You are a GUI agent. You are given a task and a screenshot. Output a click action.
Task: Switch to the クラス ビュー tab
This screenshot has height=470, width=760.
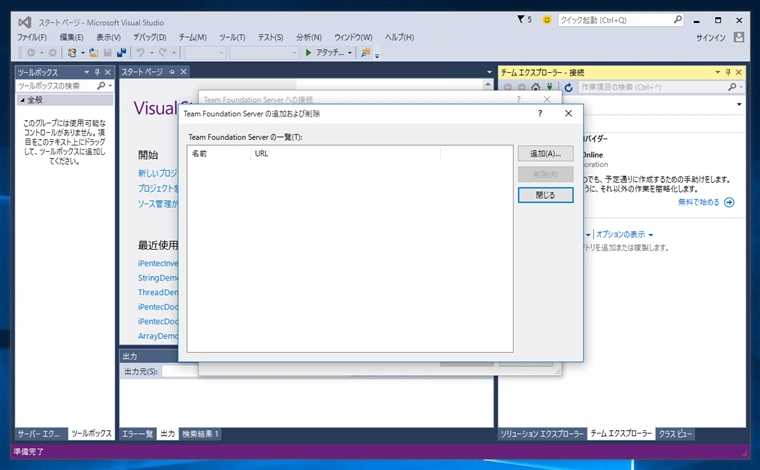coord(675,434)
